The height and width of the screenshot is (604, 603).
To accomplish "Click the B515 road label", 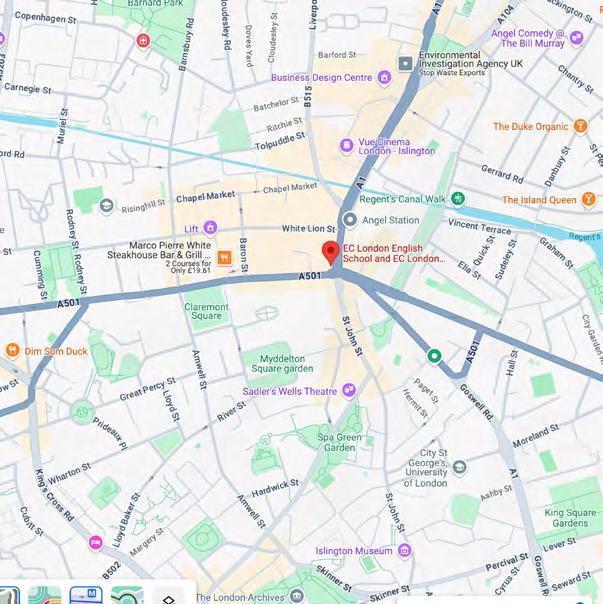I will pyautogui.click(x=308, y=96).
